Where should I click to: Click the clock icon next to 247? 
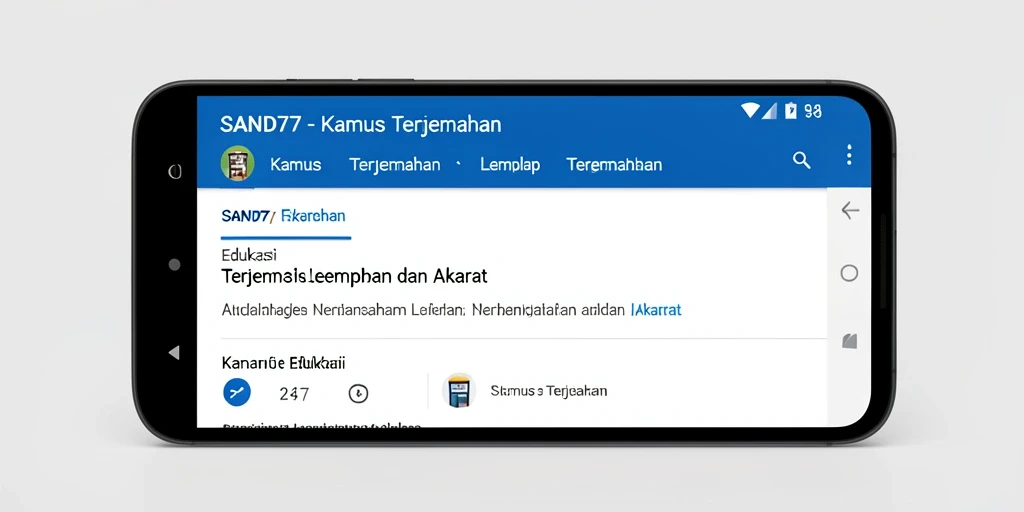click(358, 393)
